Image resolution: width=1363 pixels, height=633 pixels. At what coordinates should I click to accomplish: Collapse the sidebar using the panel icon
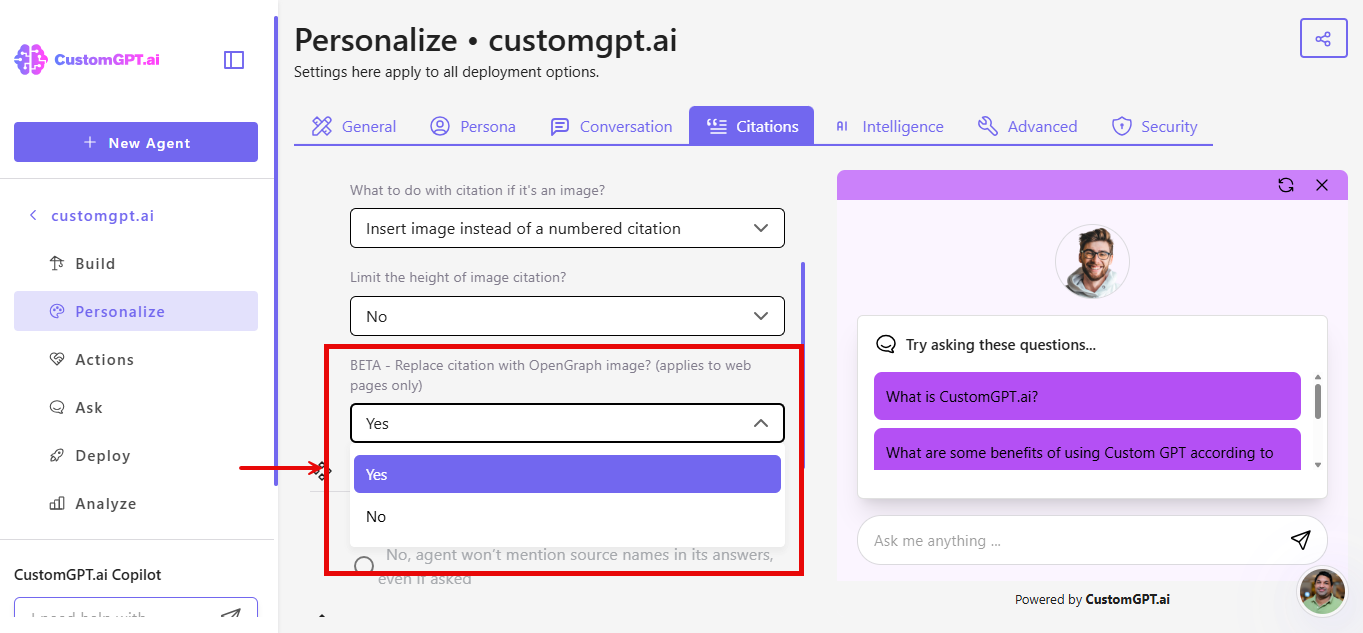click(233, 60)
